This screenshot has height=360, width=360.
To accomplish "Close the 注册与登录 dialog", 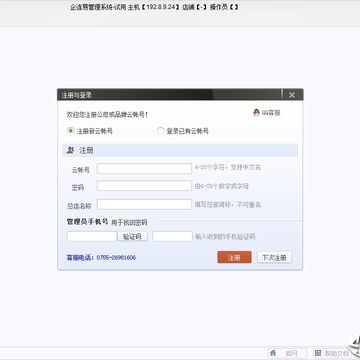I will 292,95.
